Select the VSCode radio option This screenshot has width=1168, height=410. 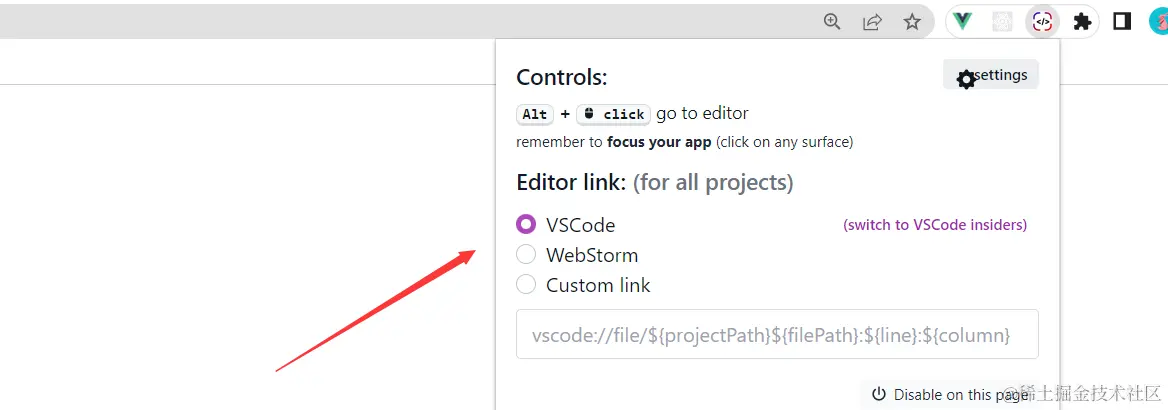[x=526, y=225]
